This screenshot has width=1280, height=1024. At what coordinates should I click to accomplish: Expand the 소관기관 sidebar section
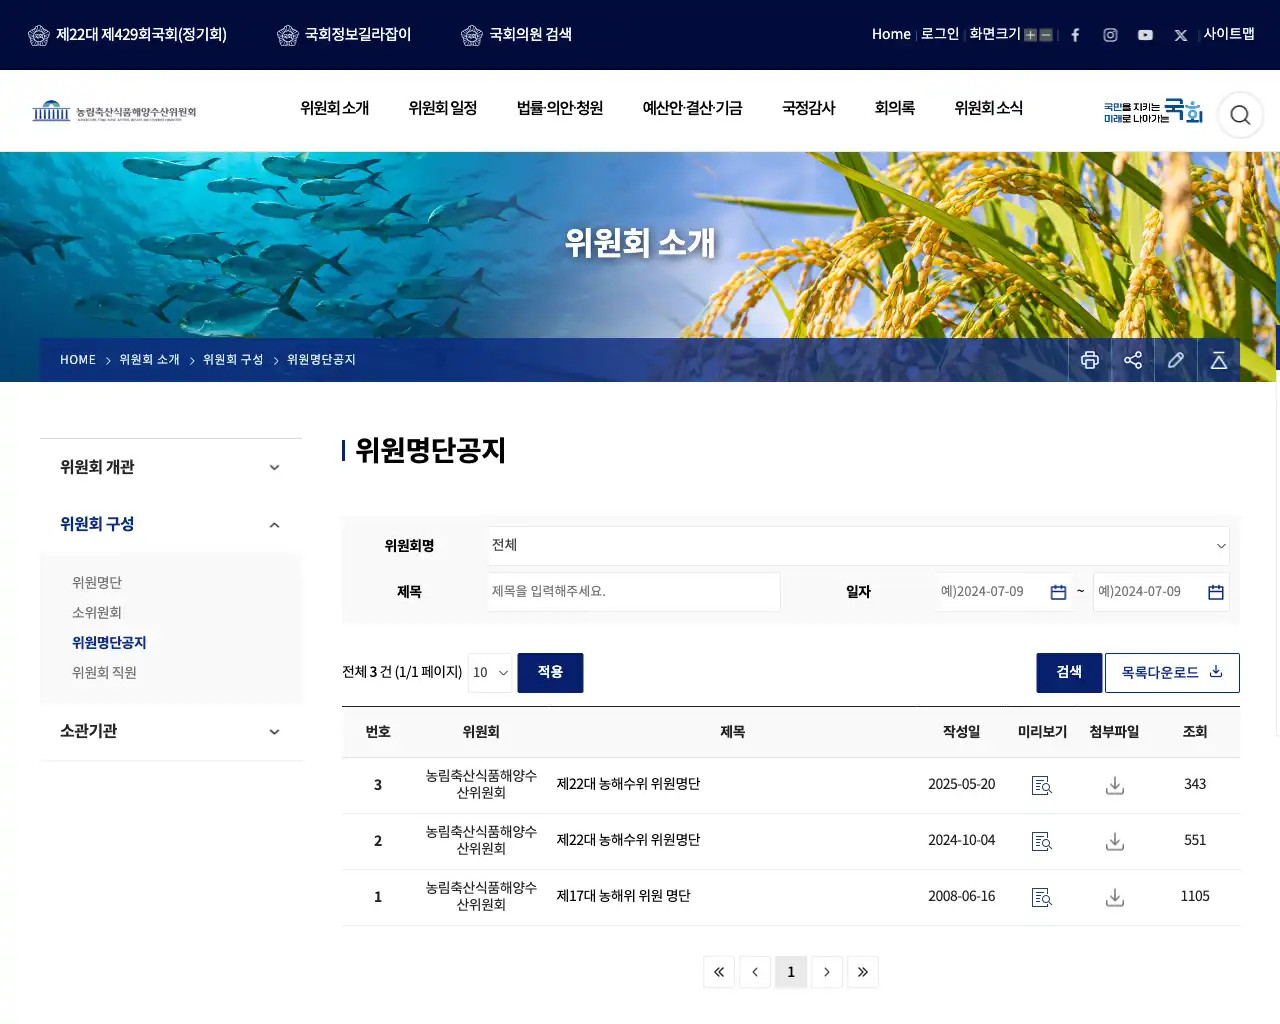coord(171,731)
